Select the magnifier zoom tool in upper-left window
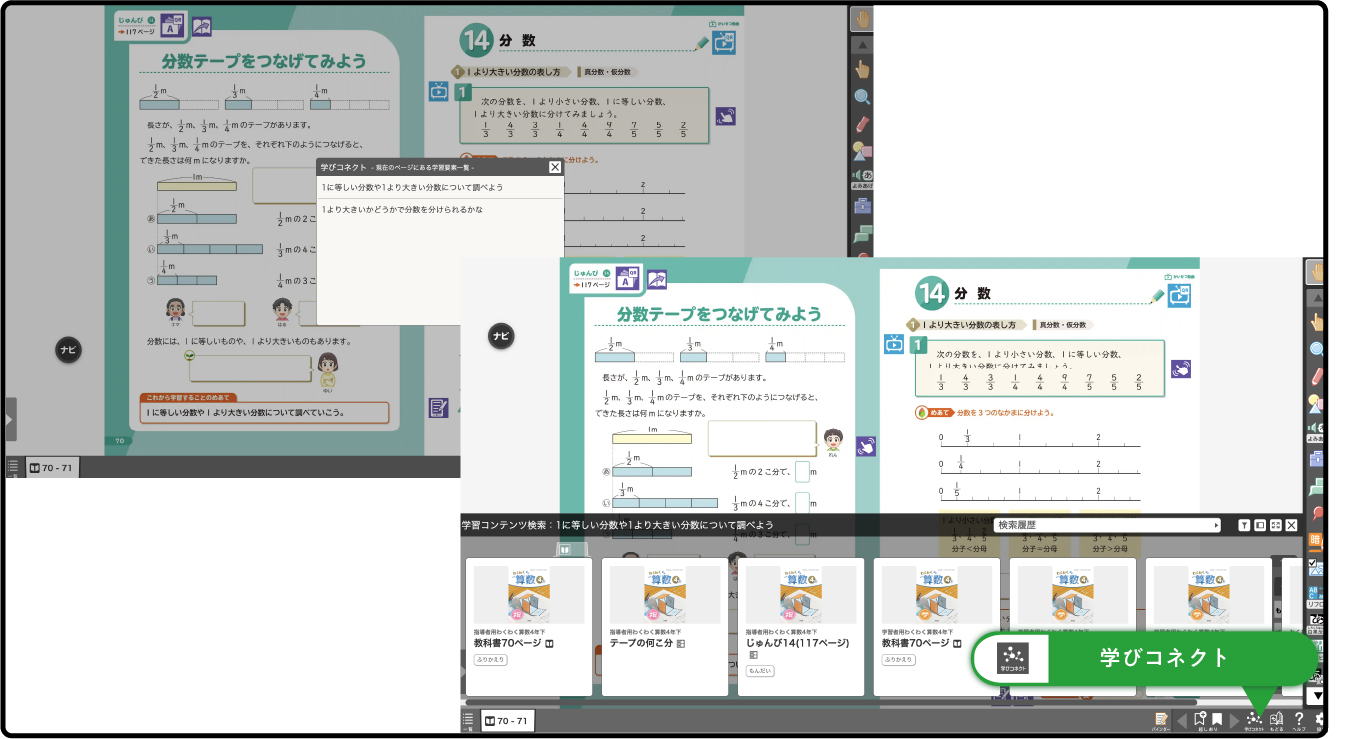The width and height of the screenshot is (1356, 739). coord(861,97)
